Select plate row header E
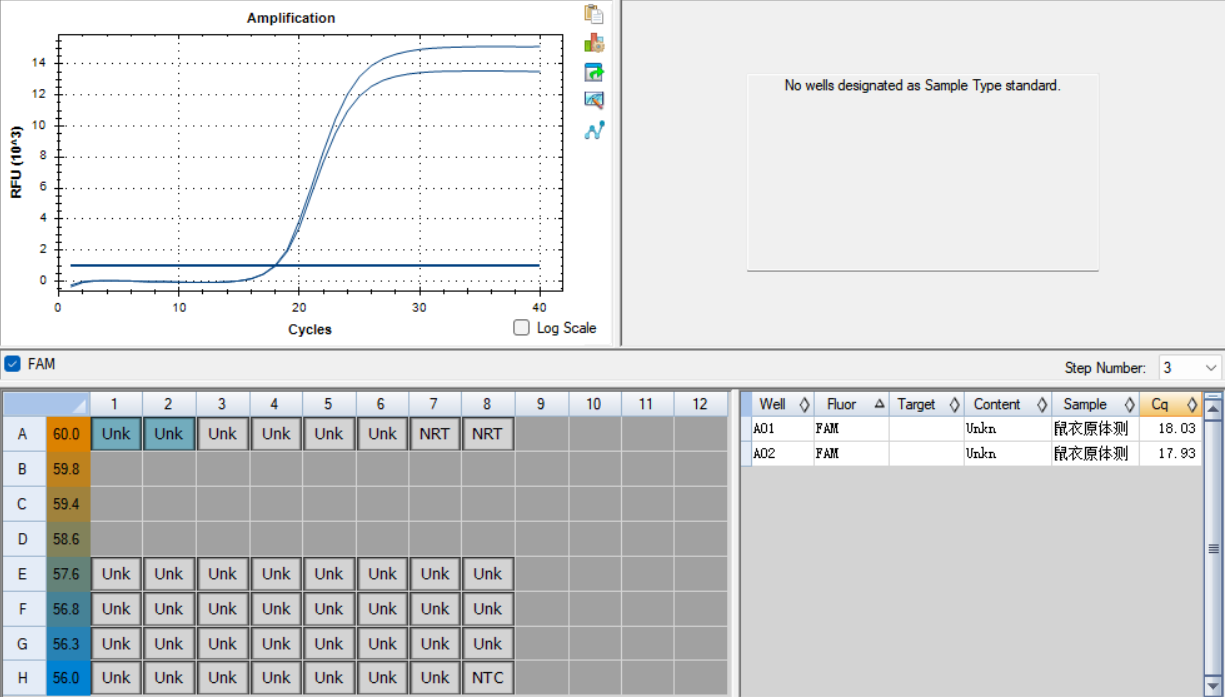1225x697 pixels. [x=23, y=574]
